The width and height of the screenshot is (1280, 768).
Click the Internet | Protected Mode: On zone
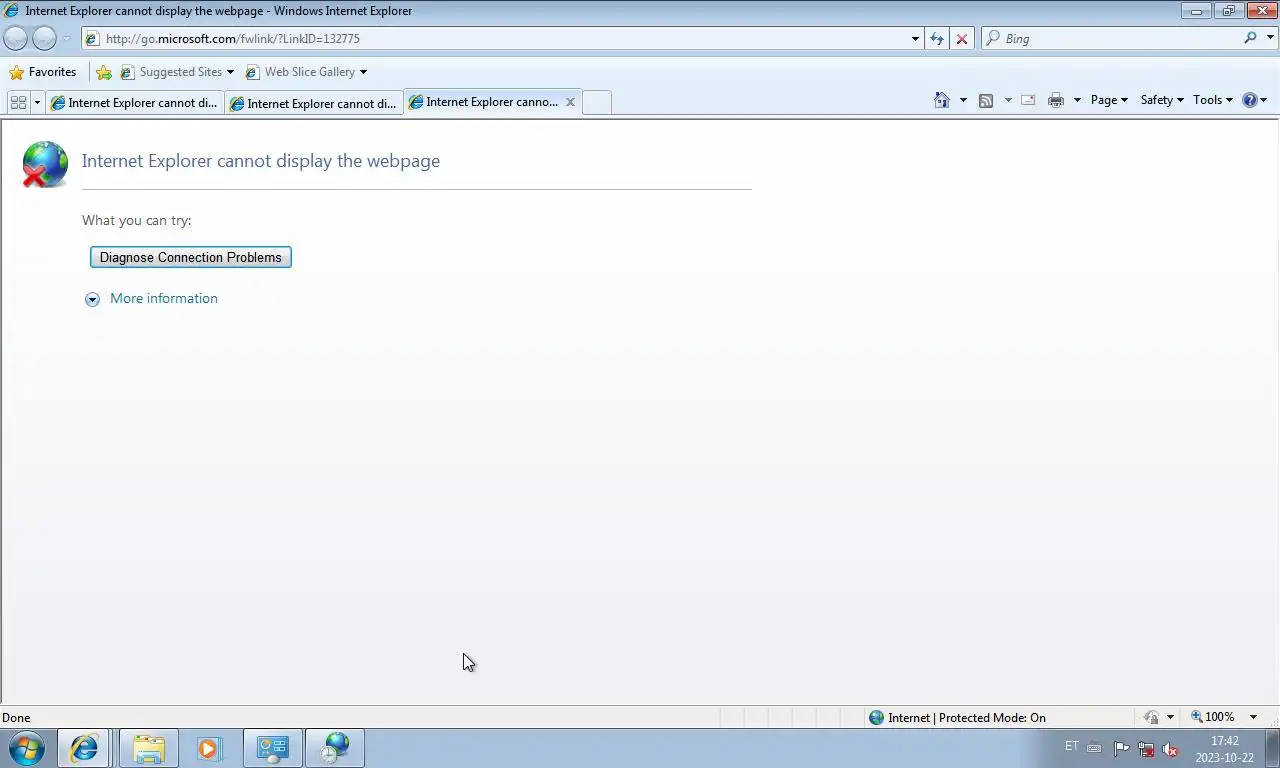point(957,717)
